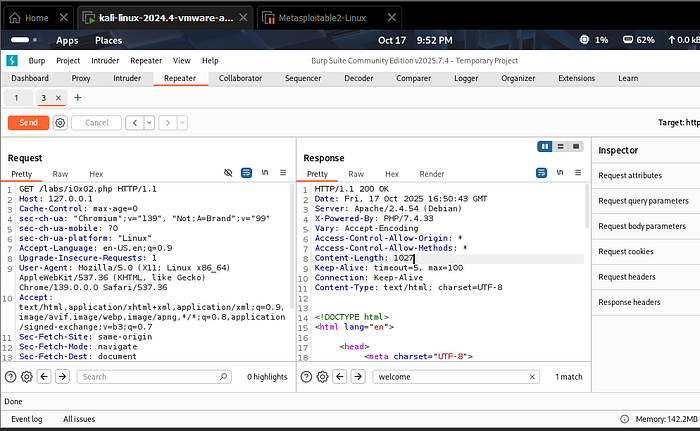Open the Kali Apps menu
The height and width of the screenshot is (431, 700).
(x=67, y=40)
